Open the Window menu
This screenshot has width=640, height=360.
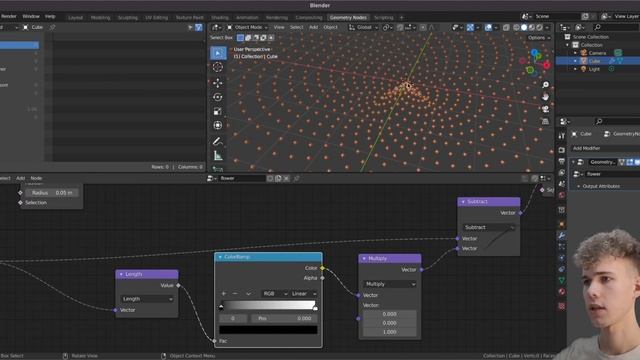pos(31,16)
